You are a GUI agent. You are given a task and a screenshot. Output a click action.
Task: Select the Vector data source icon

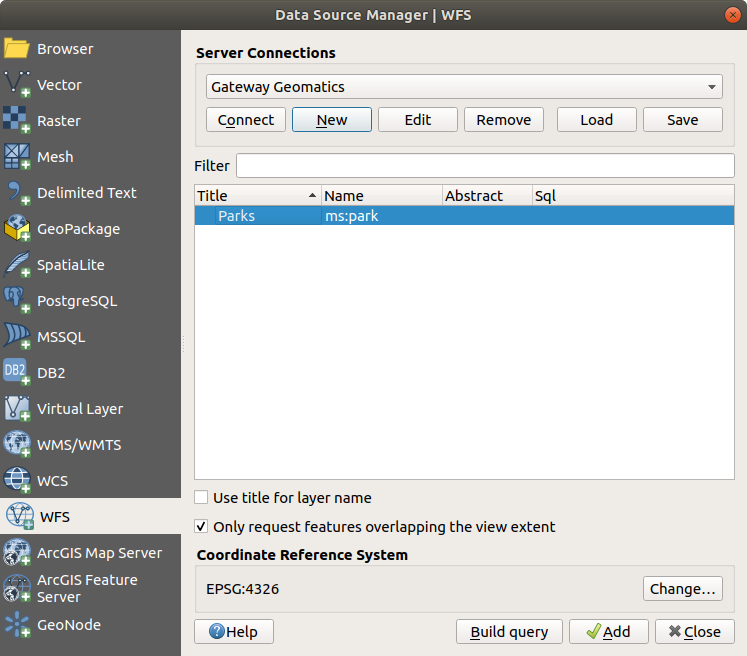(18, 85)
